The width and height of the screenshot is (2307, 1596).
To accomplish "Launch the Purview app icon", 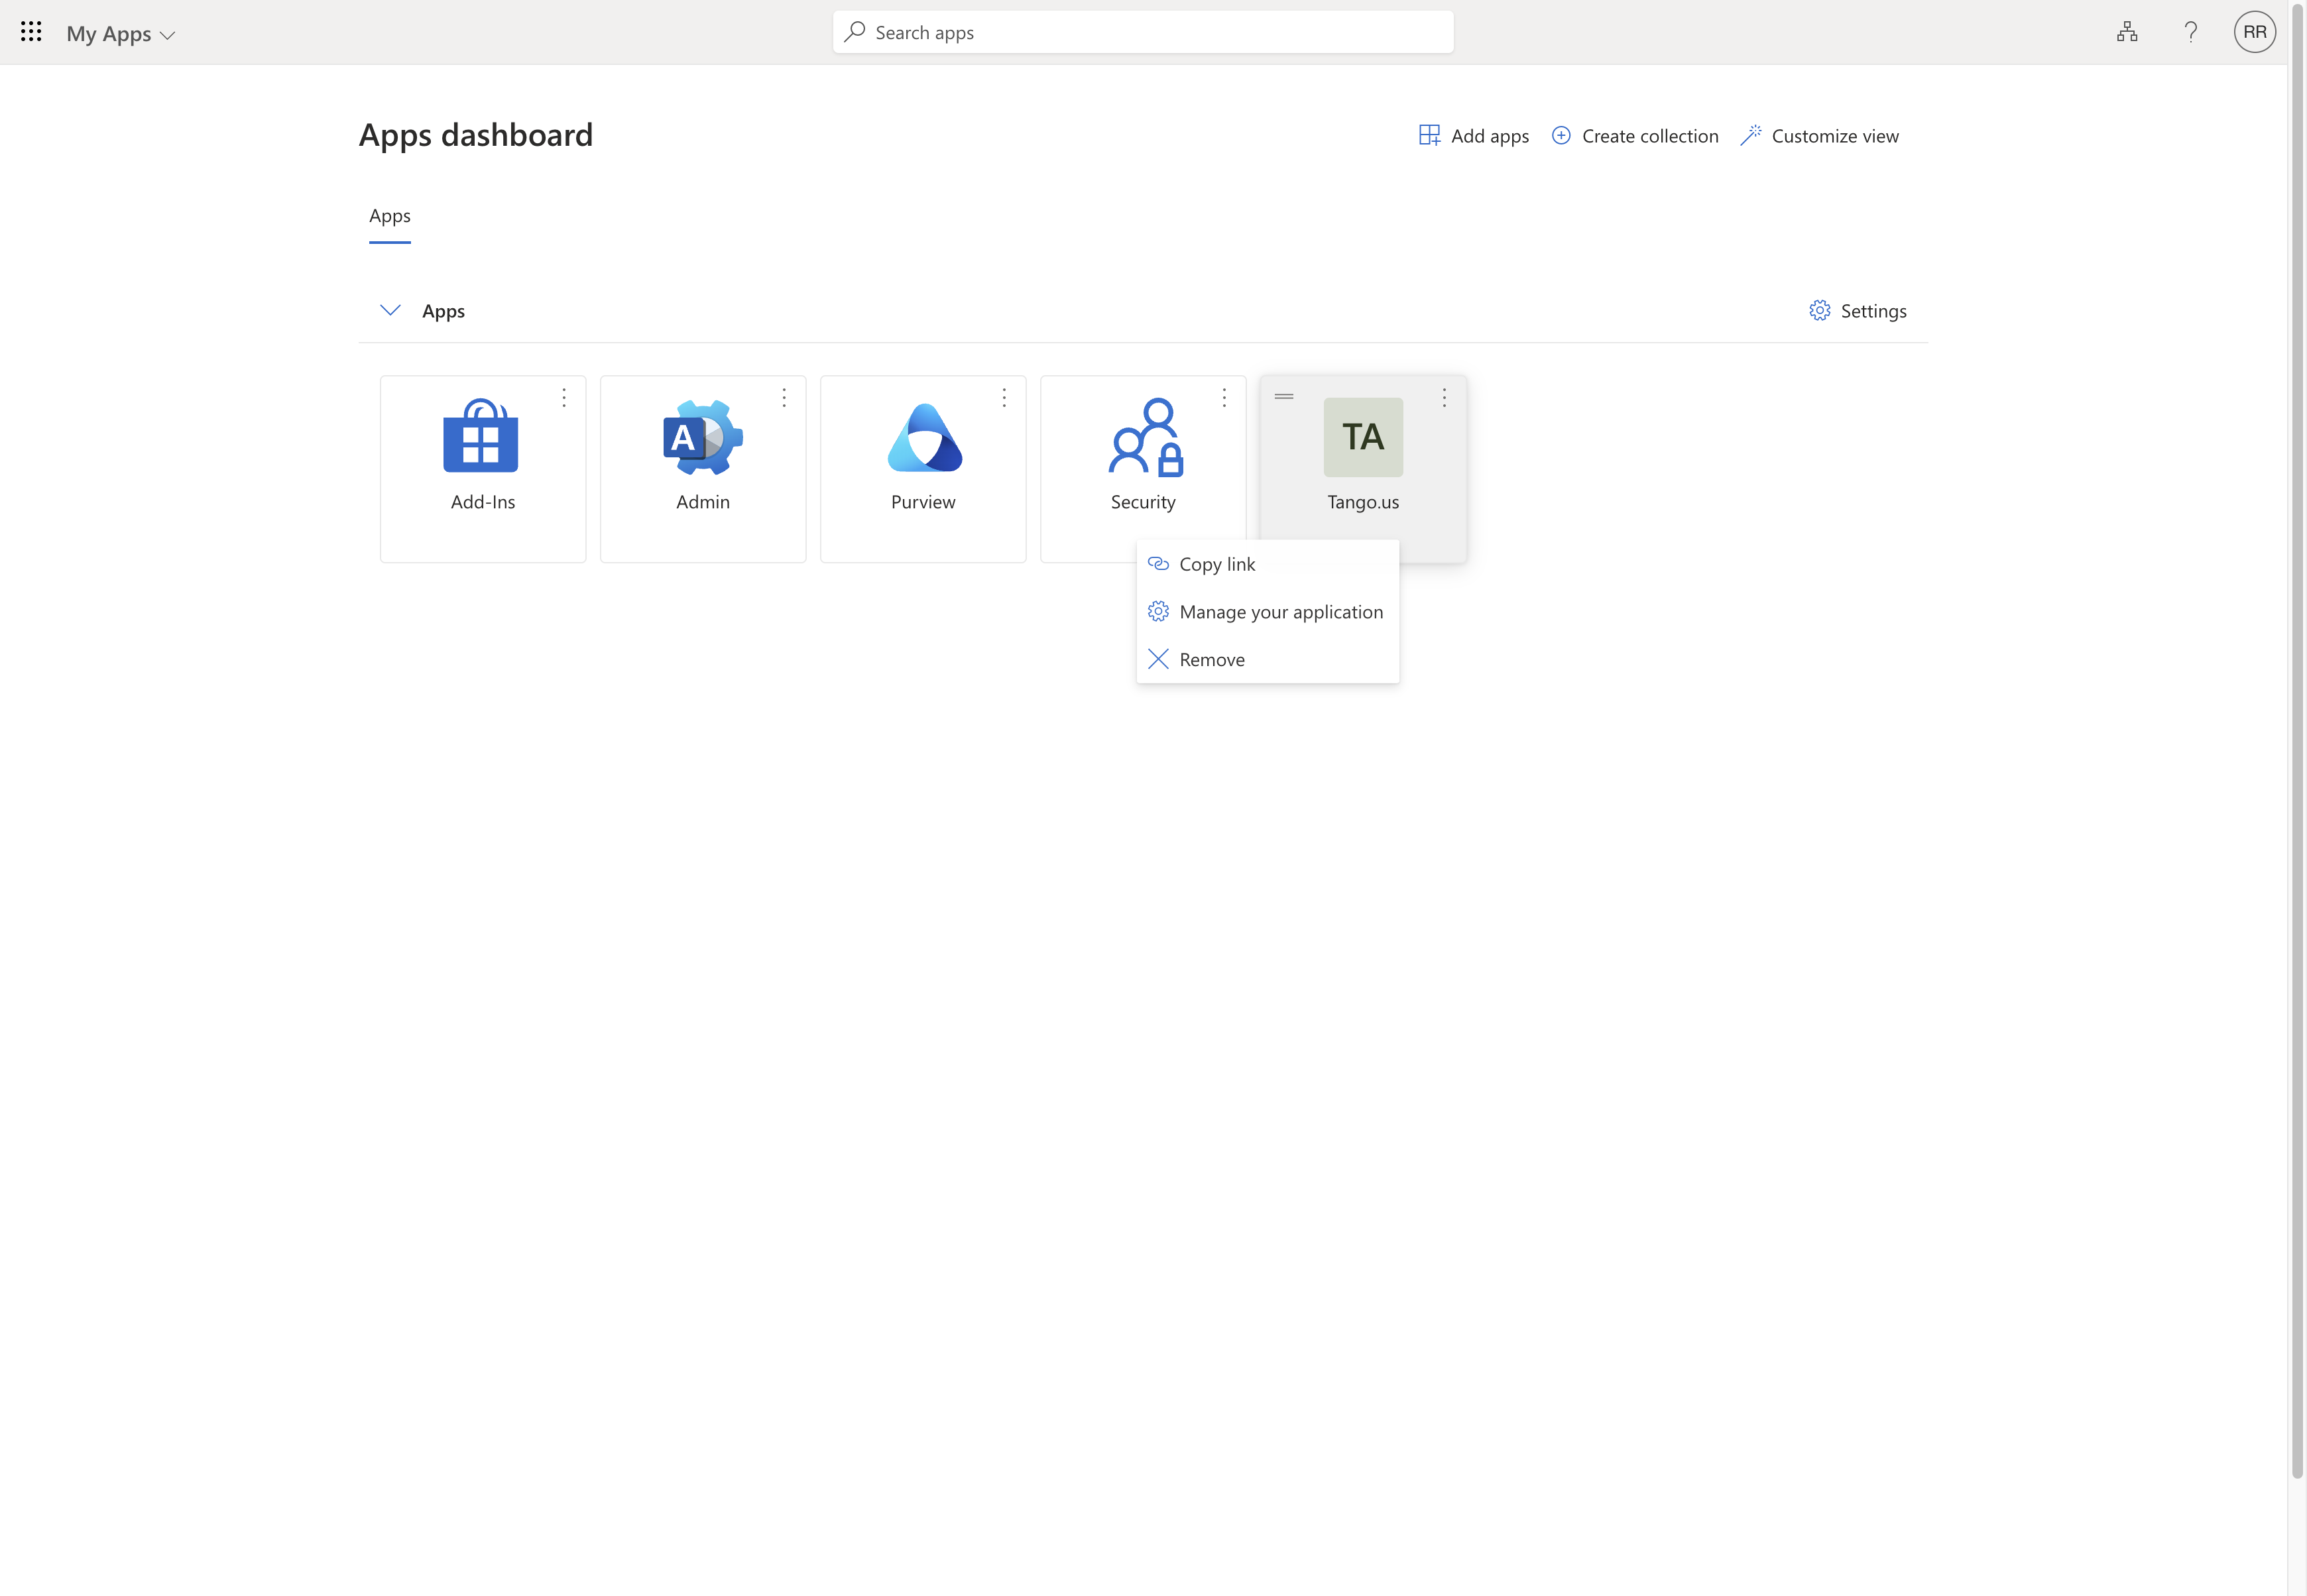I will [924, 436].
